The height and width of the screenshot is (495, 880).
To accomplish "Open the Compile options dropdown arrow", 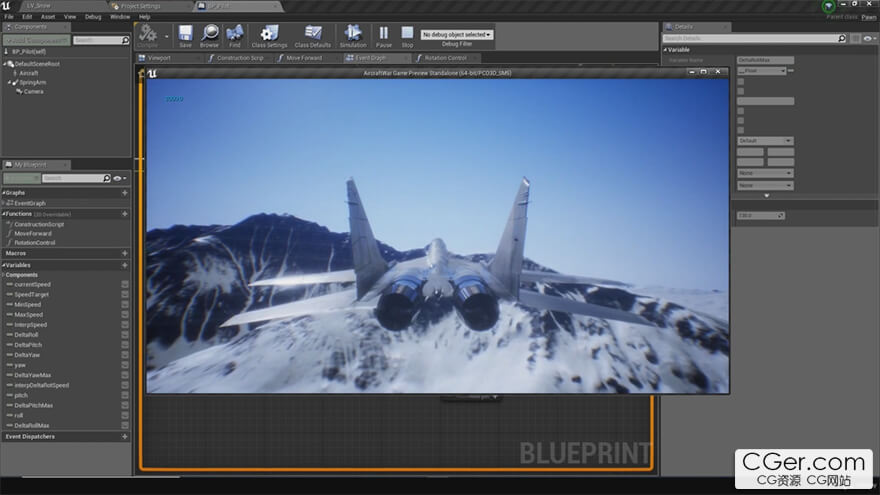I will tap(167, 36).
